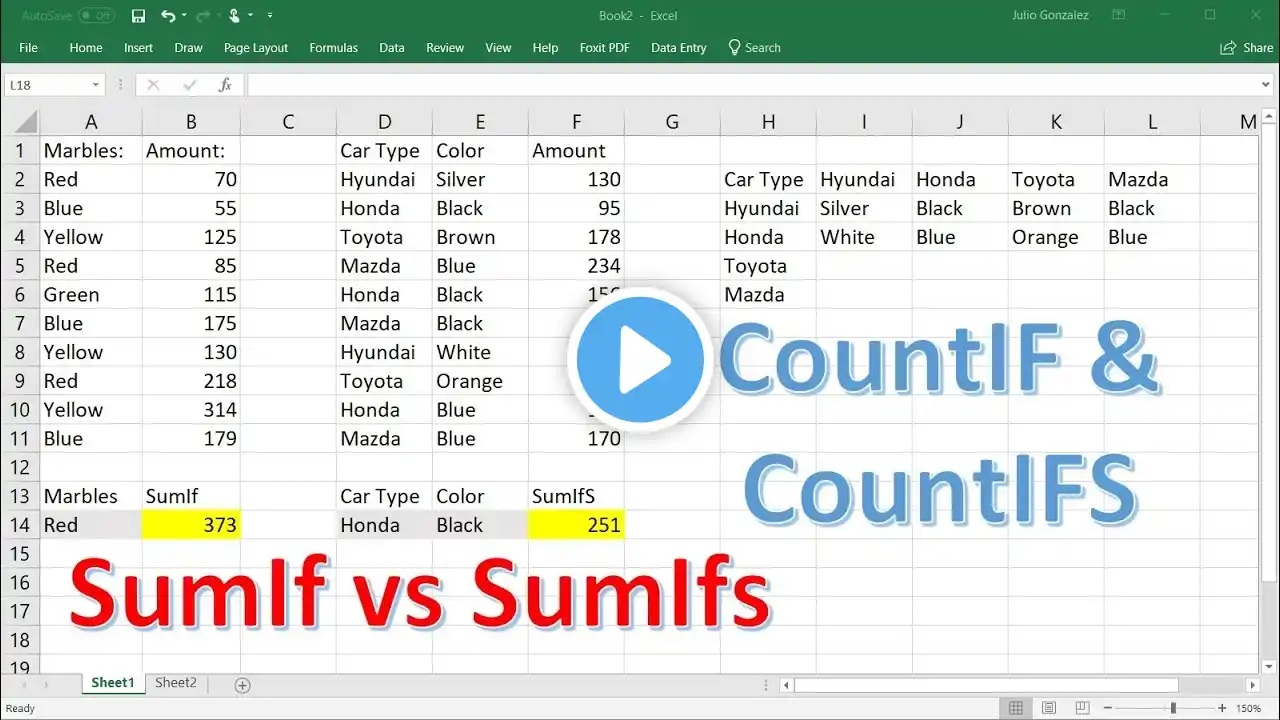1280x720 pixels.
Task: Click the 150% zoom level
Action: pos(1248,708)
